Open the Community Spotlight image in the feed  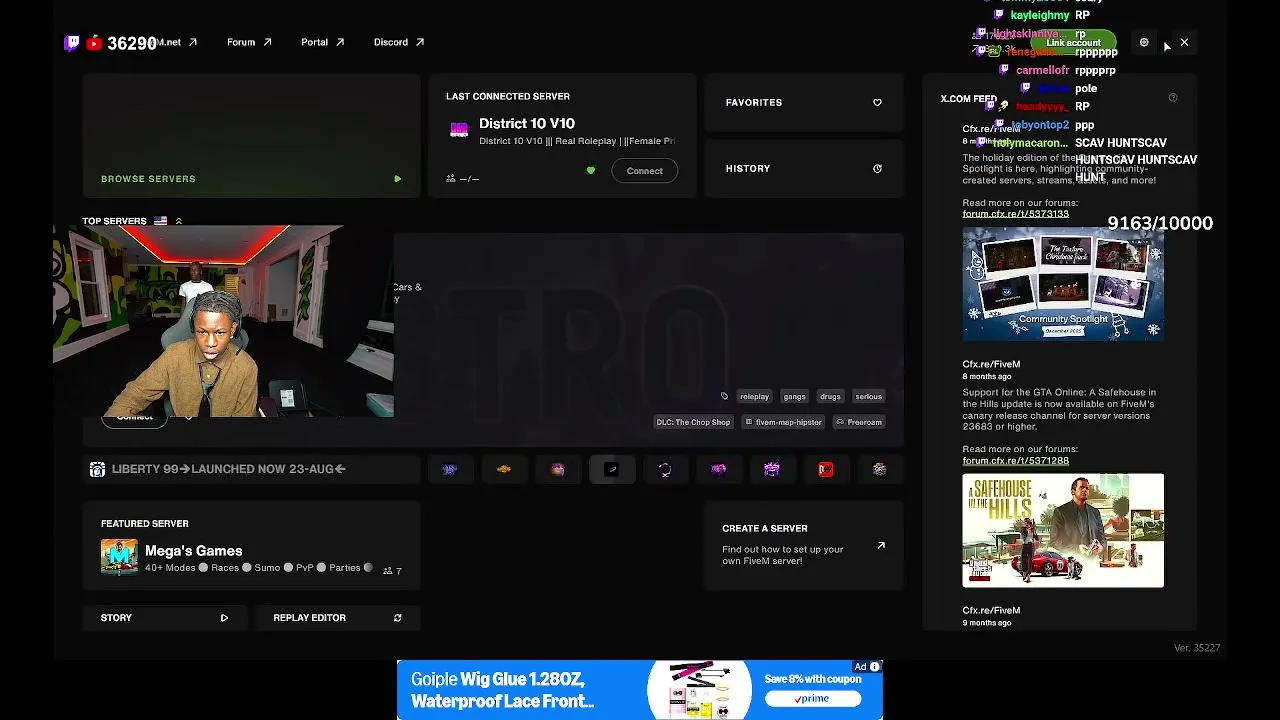coord(1063,284)
